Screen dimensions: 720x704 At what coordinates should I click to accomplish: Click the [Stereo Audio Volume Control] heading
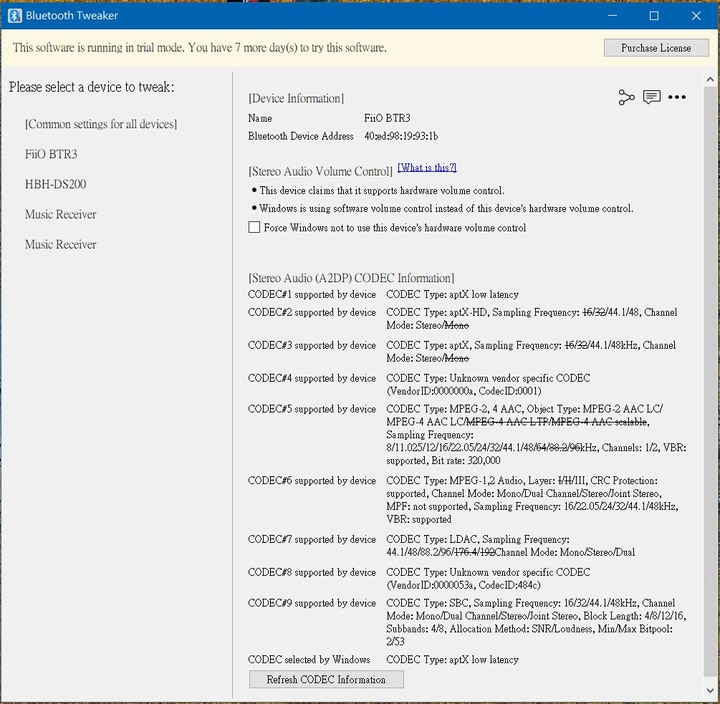tap(321, 171)
